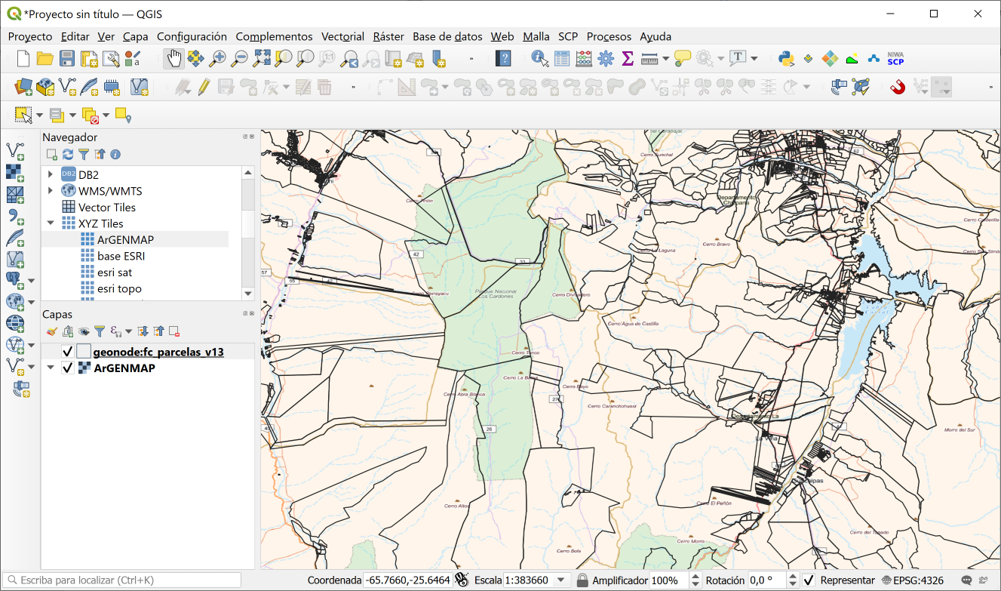Open the Escala scale dropdown

click(561, 580)
